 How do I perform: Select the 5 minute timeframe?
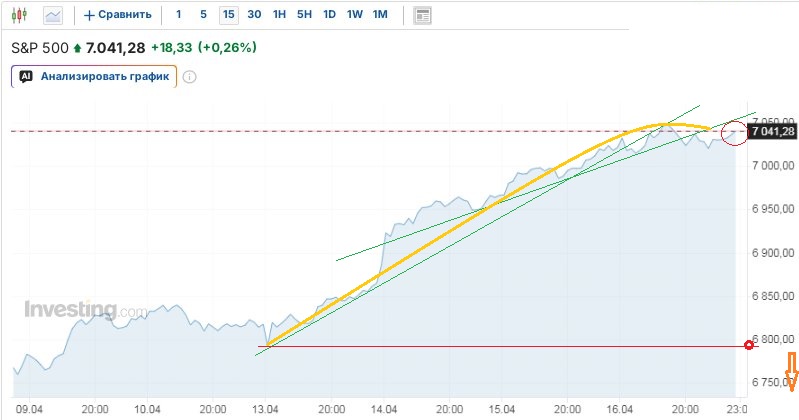click(203, 15)
